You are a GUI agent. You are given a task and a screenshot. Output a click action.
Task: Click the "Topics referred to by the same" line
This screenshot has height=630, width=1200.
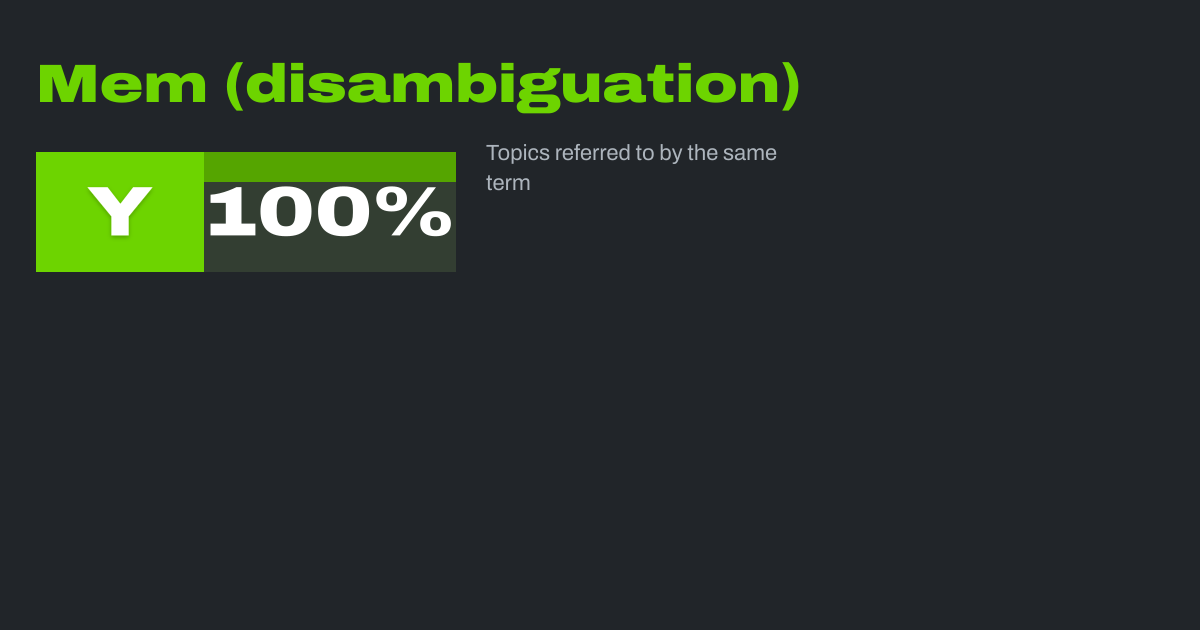[631, 153]
